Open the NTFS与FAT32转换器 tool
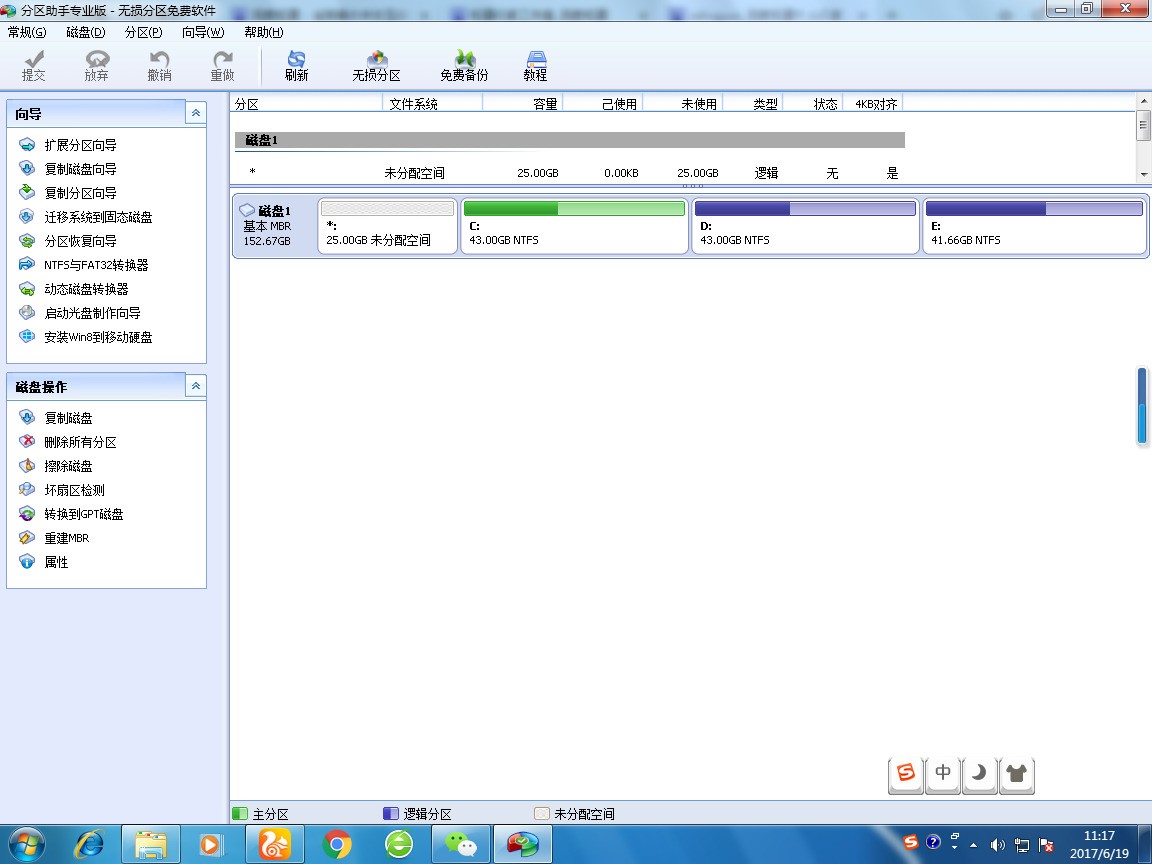Viewport: 1152px width, 864px height. click(x=96, y=265)
